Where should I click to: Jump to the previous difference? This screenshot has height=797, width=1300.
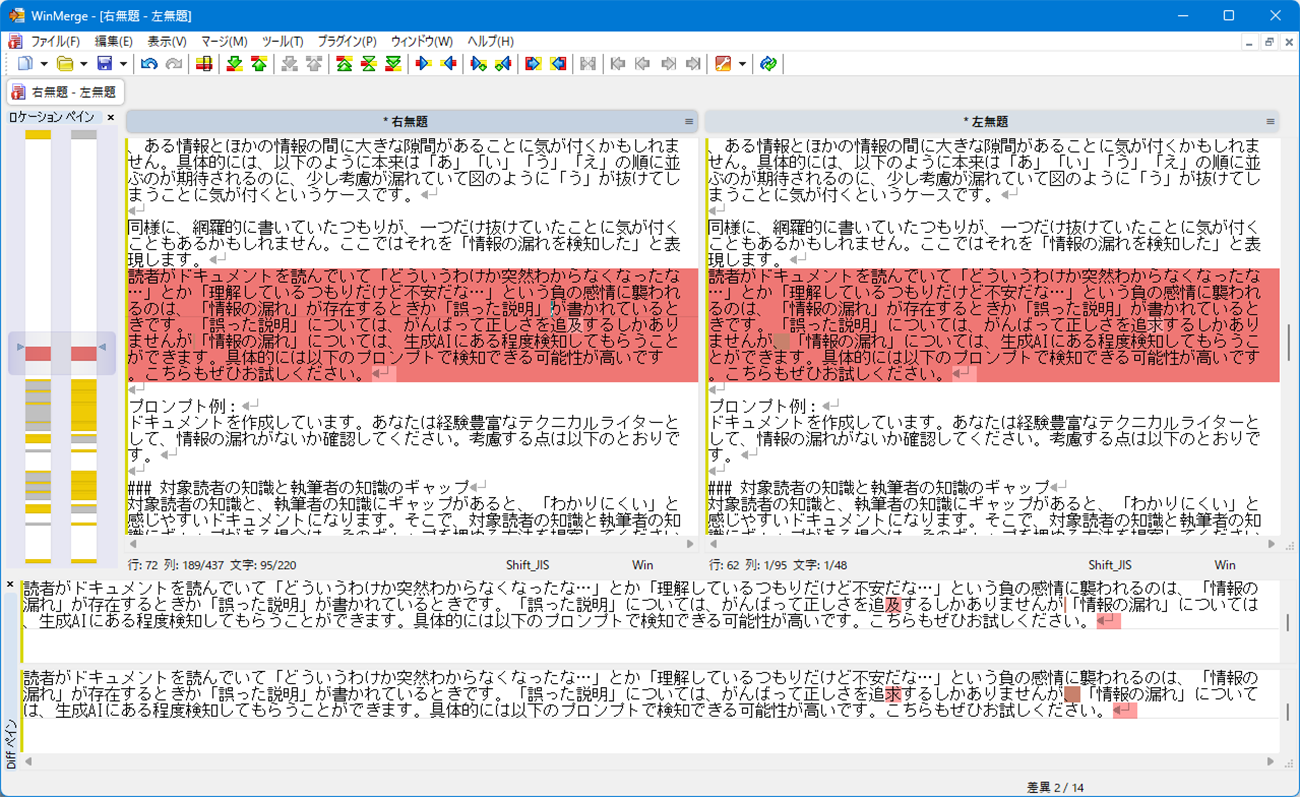[x=258, y=64]
